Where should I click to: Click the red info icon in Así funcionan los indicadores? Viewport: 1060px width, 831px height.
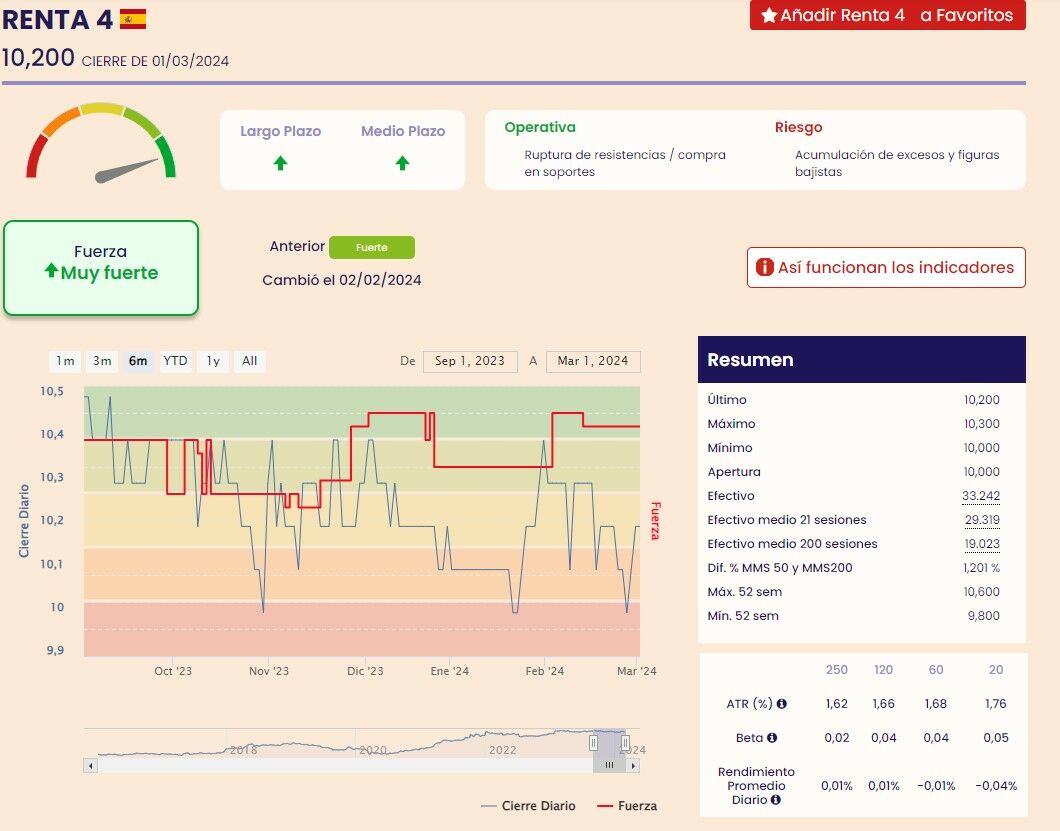[x=765, y=268]
